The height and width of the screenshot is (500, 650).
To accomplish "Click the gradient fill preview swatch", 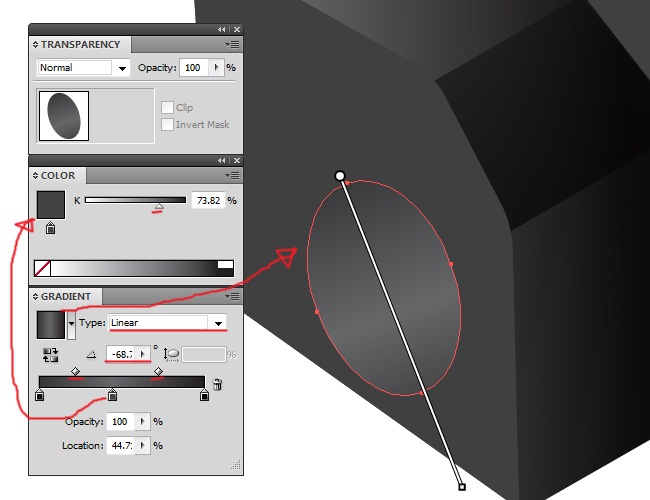I will [51, 325].
